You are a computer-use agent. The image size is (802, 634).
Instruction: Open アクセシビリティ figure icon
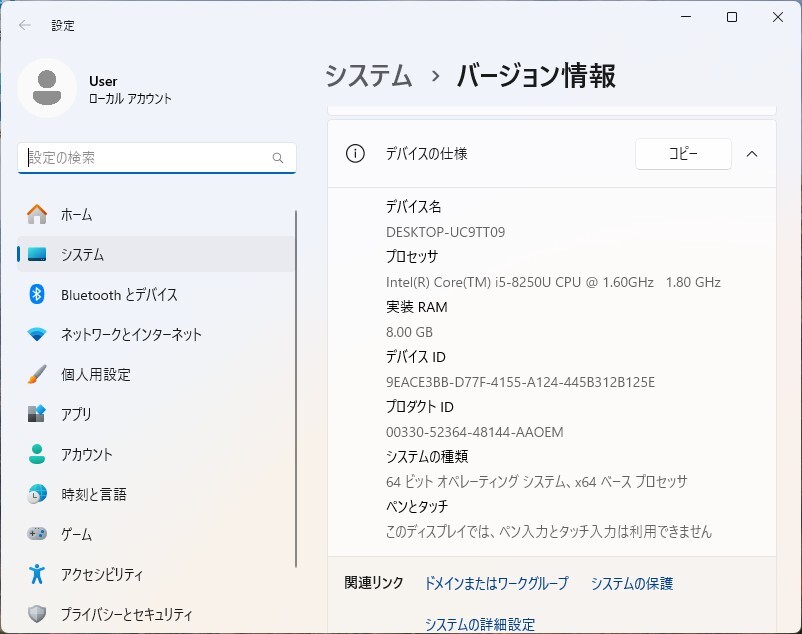click(37, 574)
